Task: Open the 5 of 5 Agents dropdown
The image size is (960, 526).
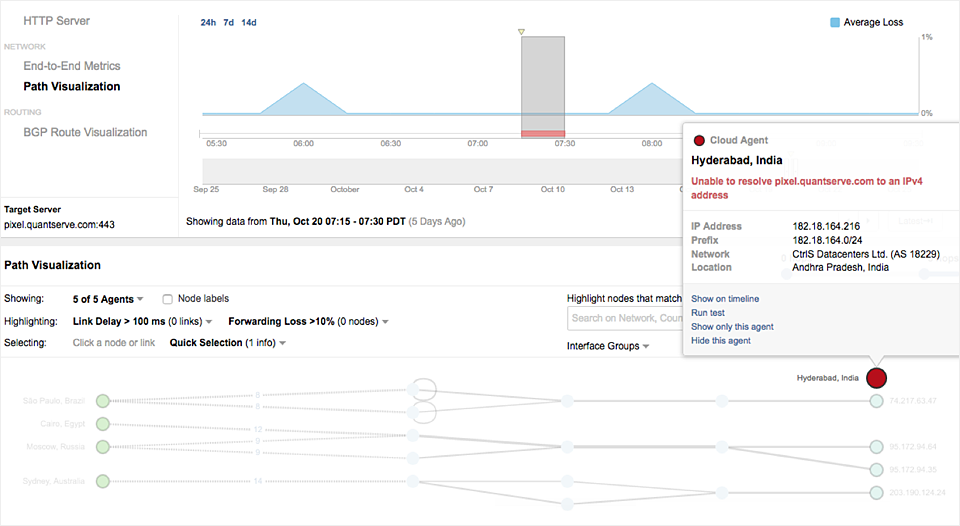Action: point(108,299)
